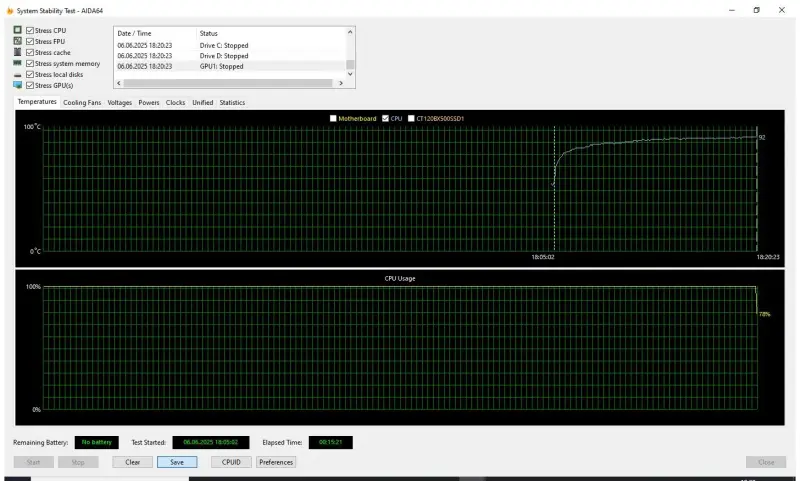The height and width of the screenshot is (481, 800).
Task: Click the log horizontal scrollbar thumb
Action: (x=228, y=83)
